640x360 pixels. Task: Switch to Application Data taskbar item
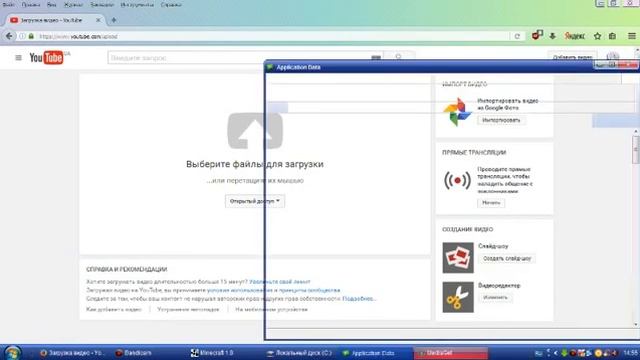tap(369, 353)
